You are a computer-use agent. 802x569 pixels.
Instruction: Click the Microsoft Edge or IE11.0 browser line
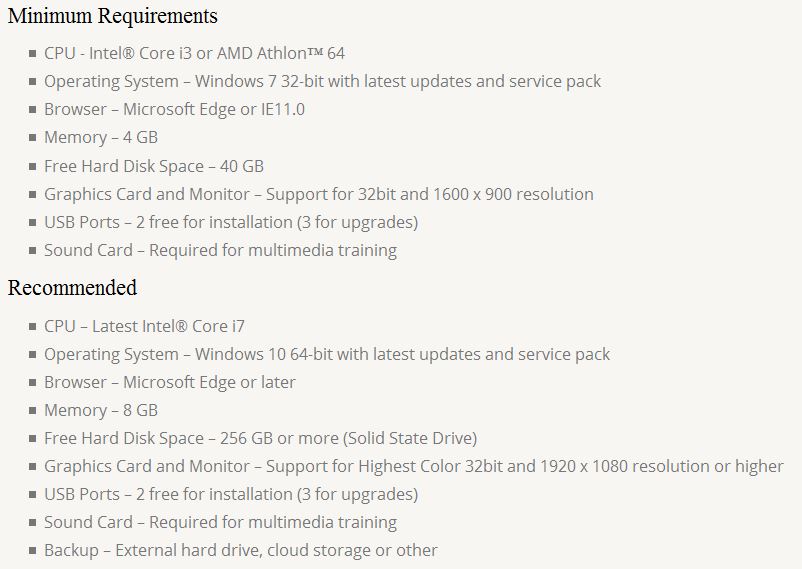coord(174,109)
